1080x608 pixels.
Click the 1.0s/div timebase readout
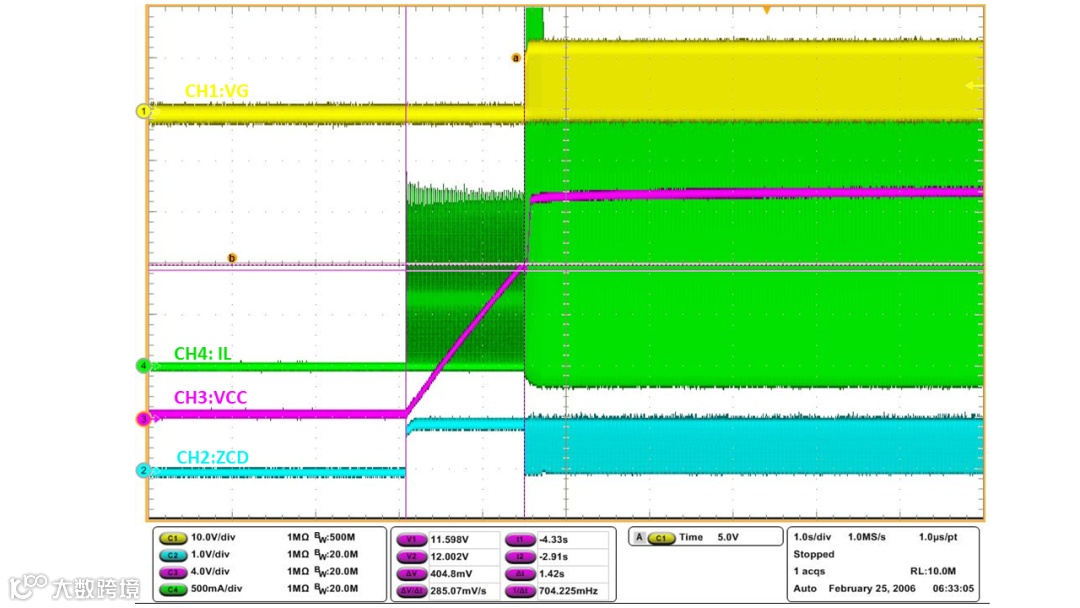(812, 537)
